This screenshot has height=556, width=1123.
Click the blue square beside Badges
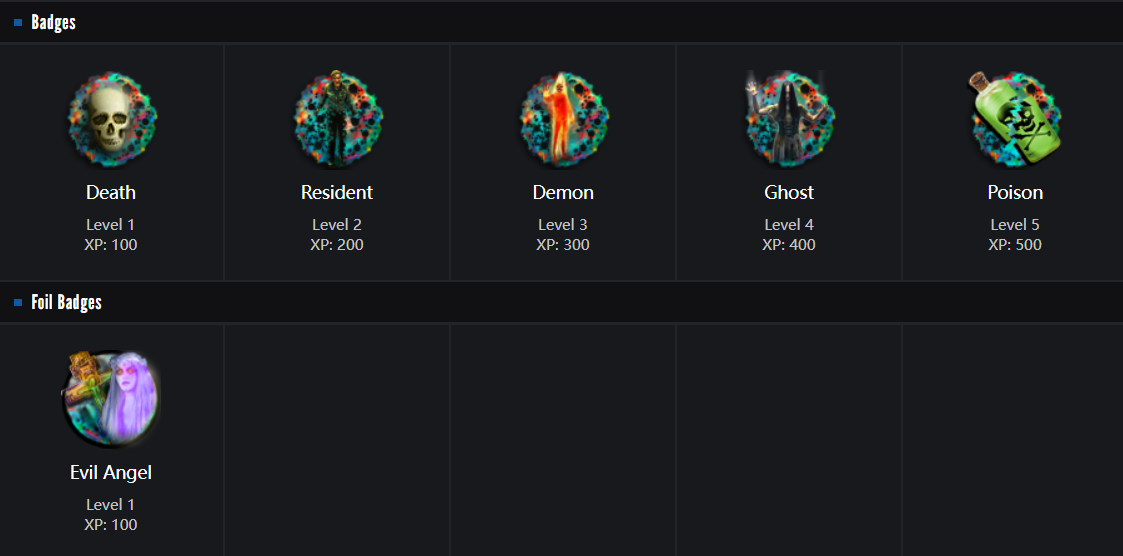[18, 22]
